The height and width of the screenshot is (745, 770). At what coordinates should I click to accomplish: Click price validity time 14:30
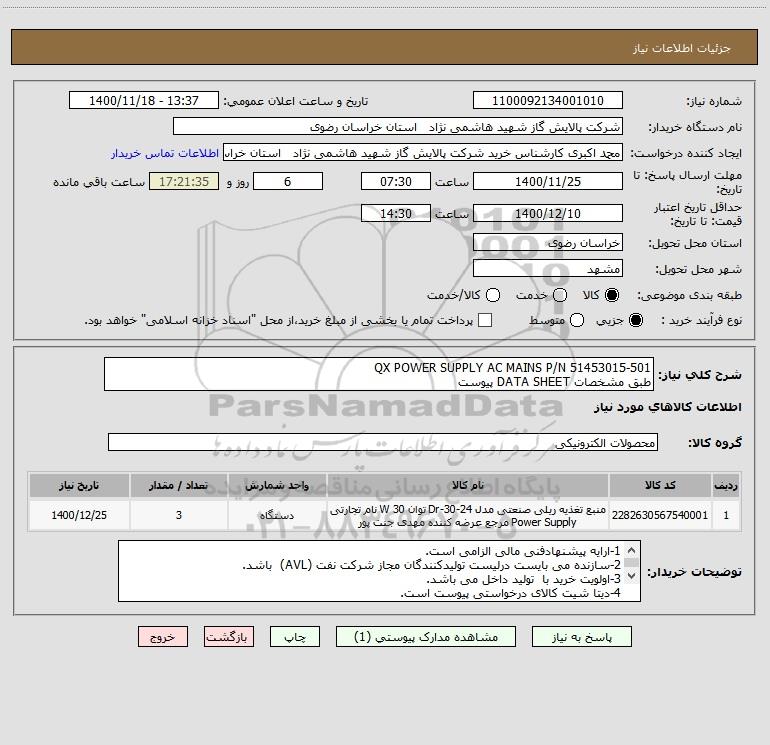coord(396,213)
